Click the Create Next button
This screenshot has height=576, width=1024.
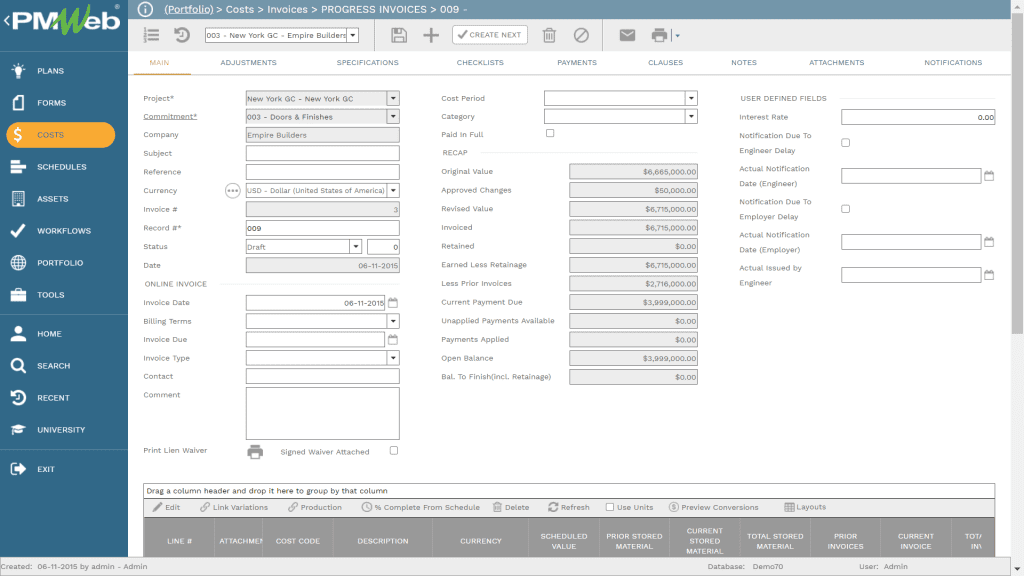[x=490, y=35]
